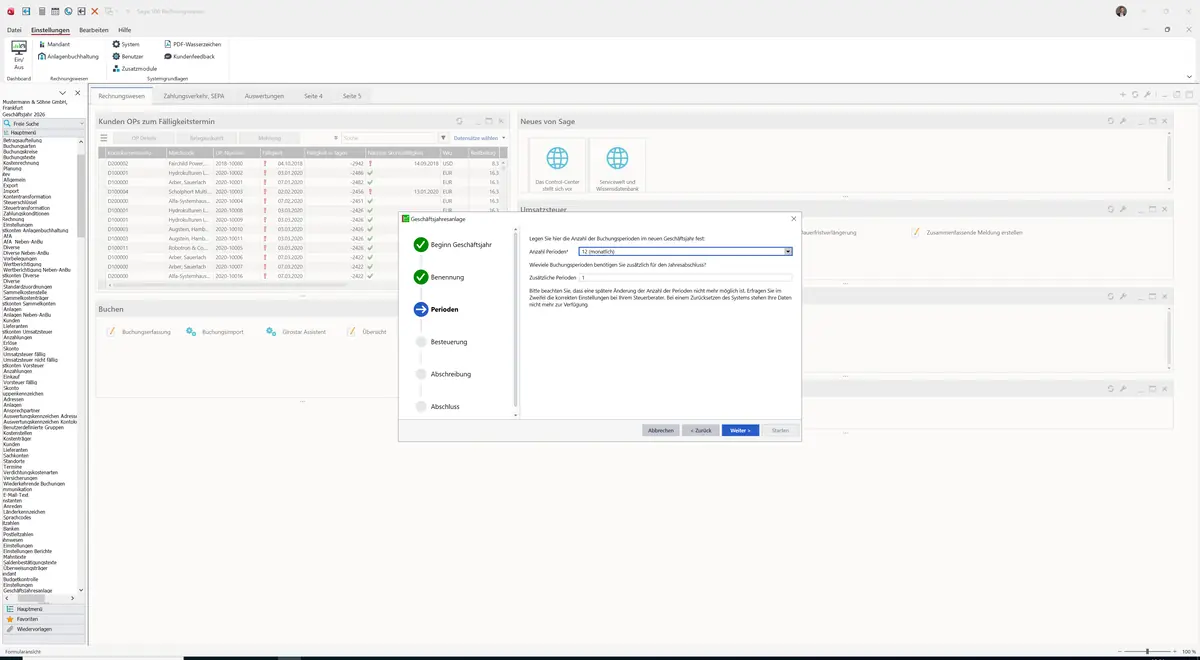Switch to the Seite 4 tab
This screenshot has height=660, width=1200.
tap(313, 96)
